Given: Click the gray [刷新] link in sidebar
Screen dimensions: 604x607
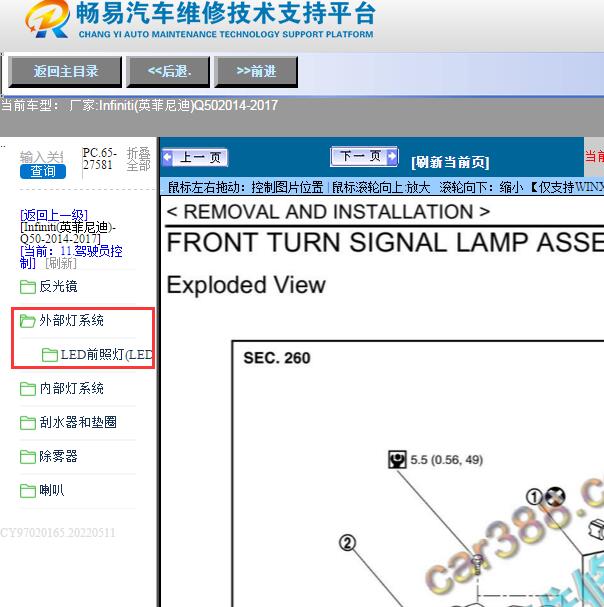Looking at the screenshot, I should pyautogui.click(x=61, y=264).
